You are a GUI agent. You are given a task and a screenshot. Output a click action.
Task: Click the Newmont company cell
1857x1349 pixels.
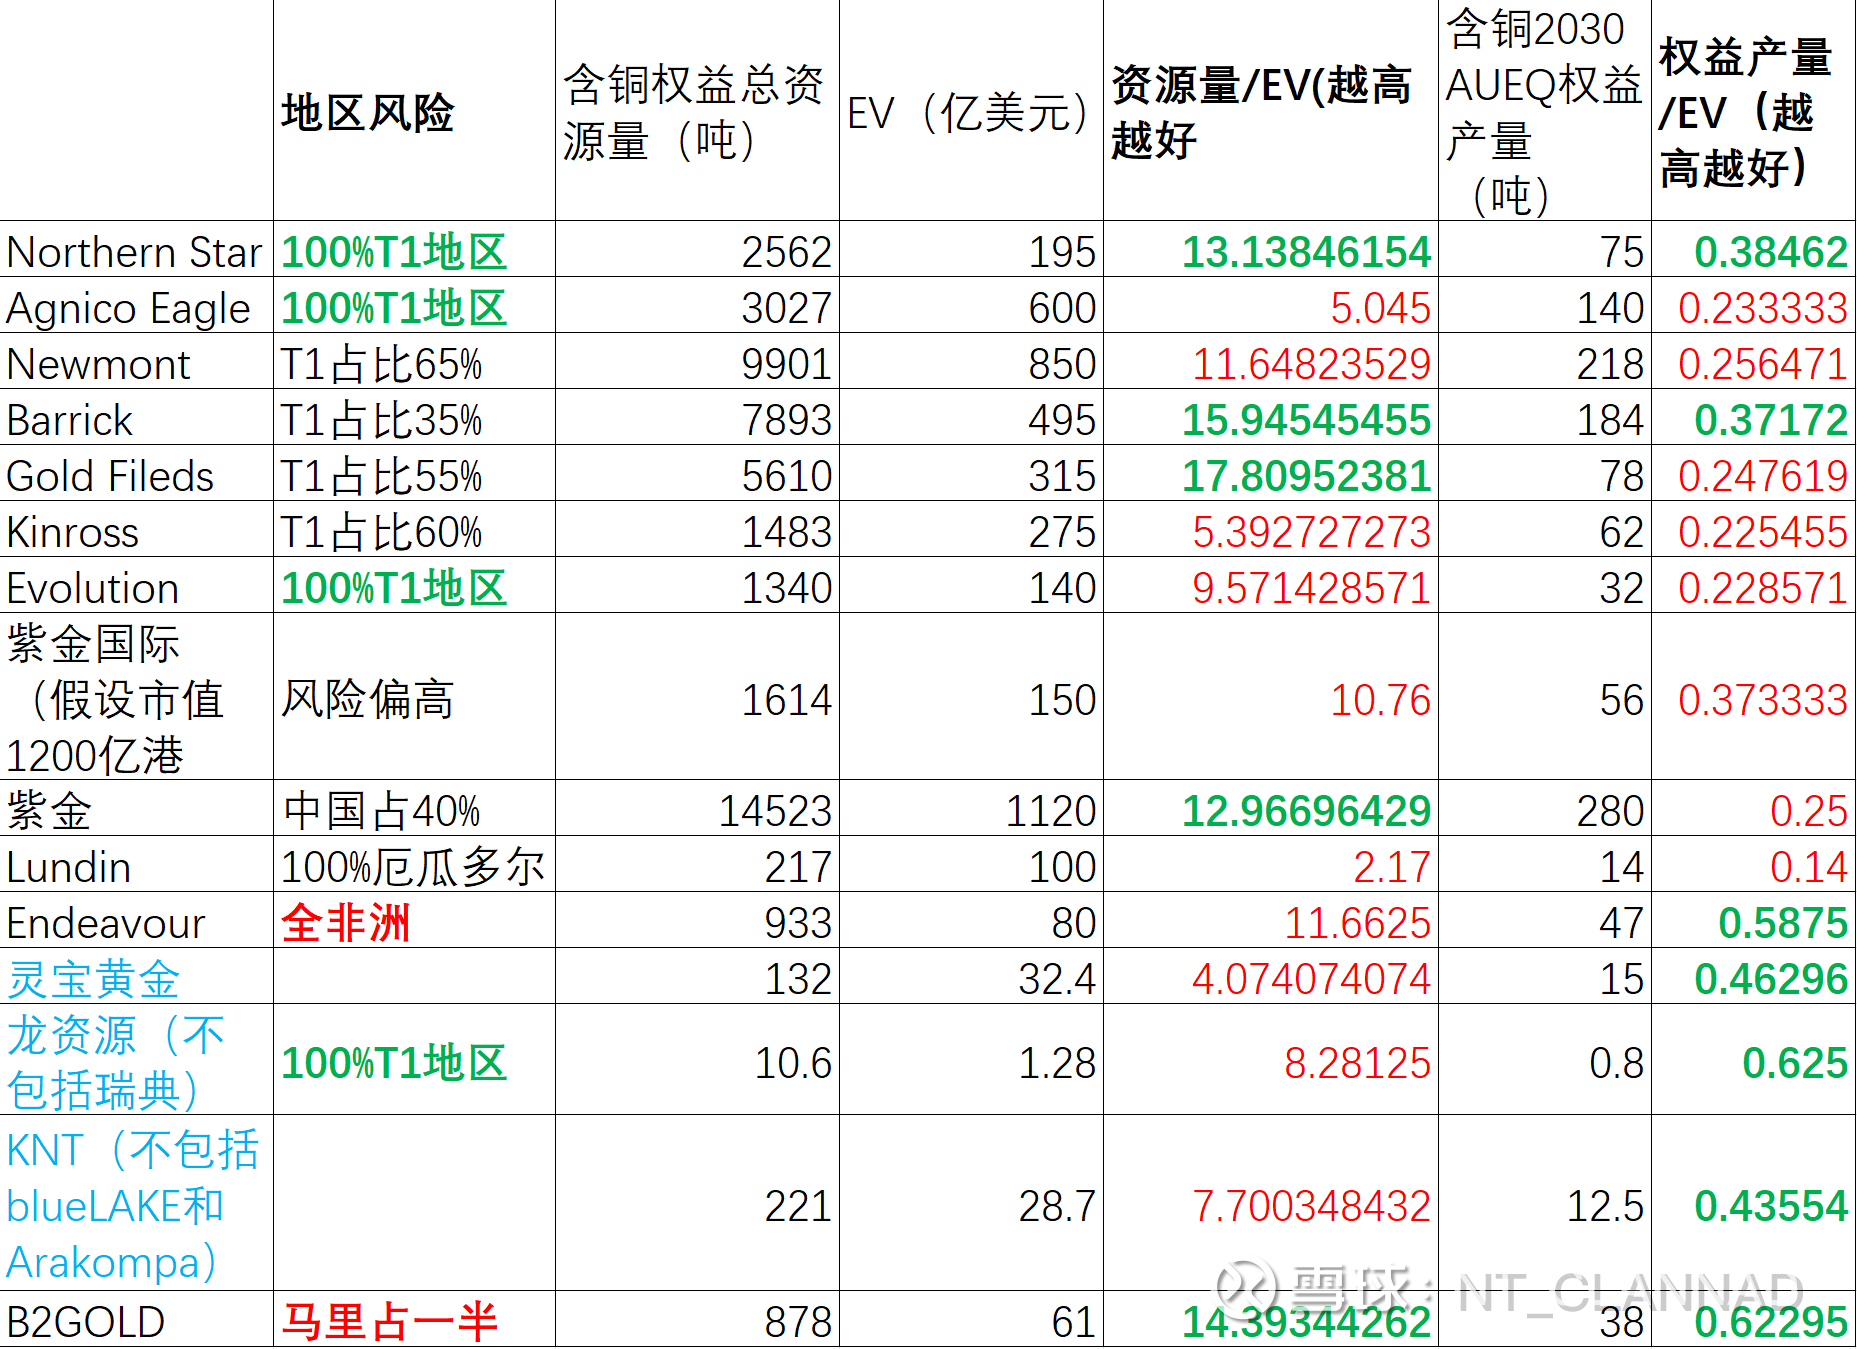136,362
